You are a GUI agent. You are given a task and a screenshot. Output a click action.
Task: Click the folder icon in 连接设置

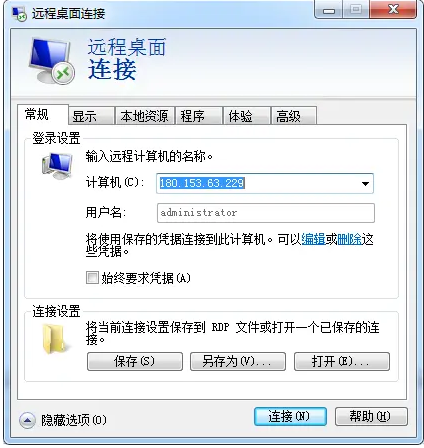(53, 339)
